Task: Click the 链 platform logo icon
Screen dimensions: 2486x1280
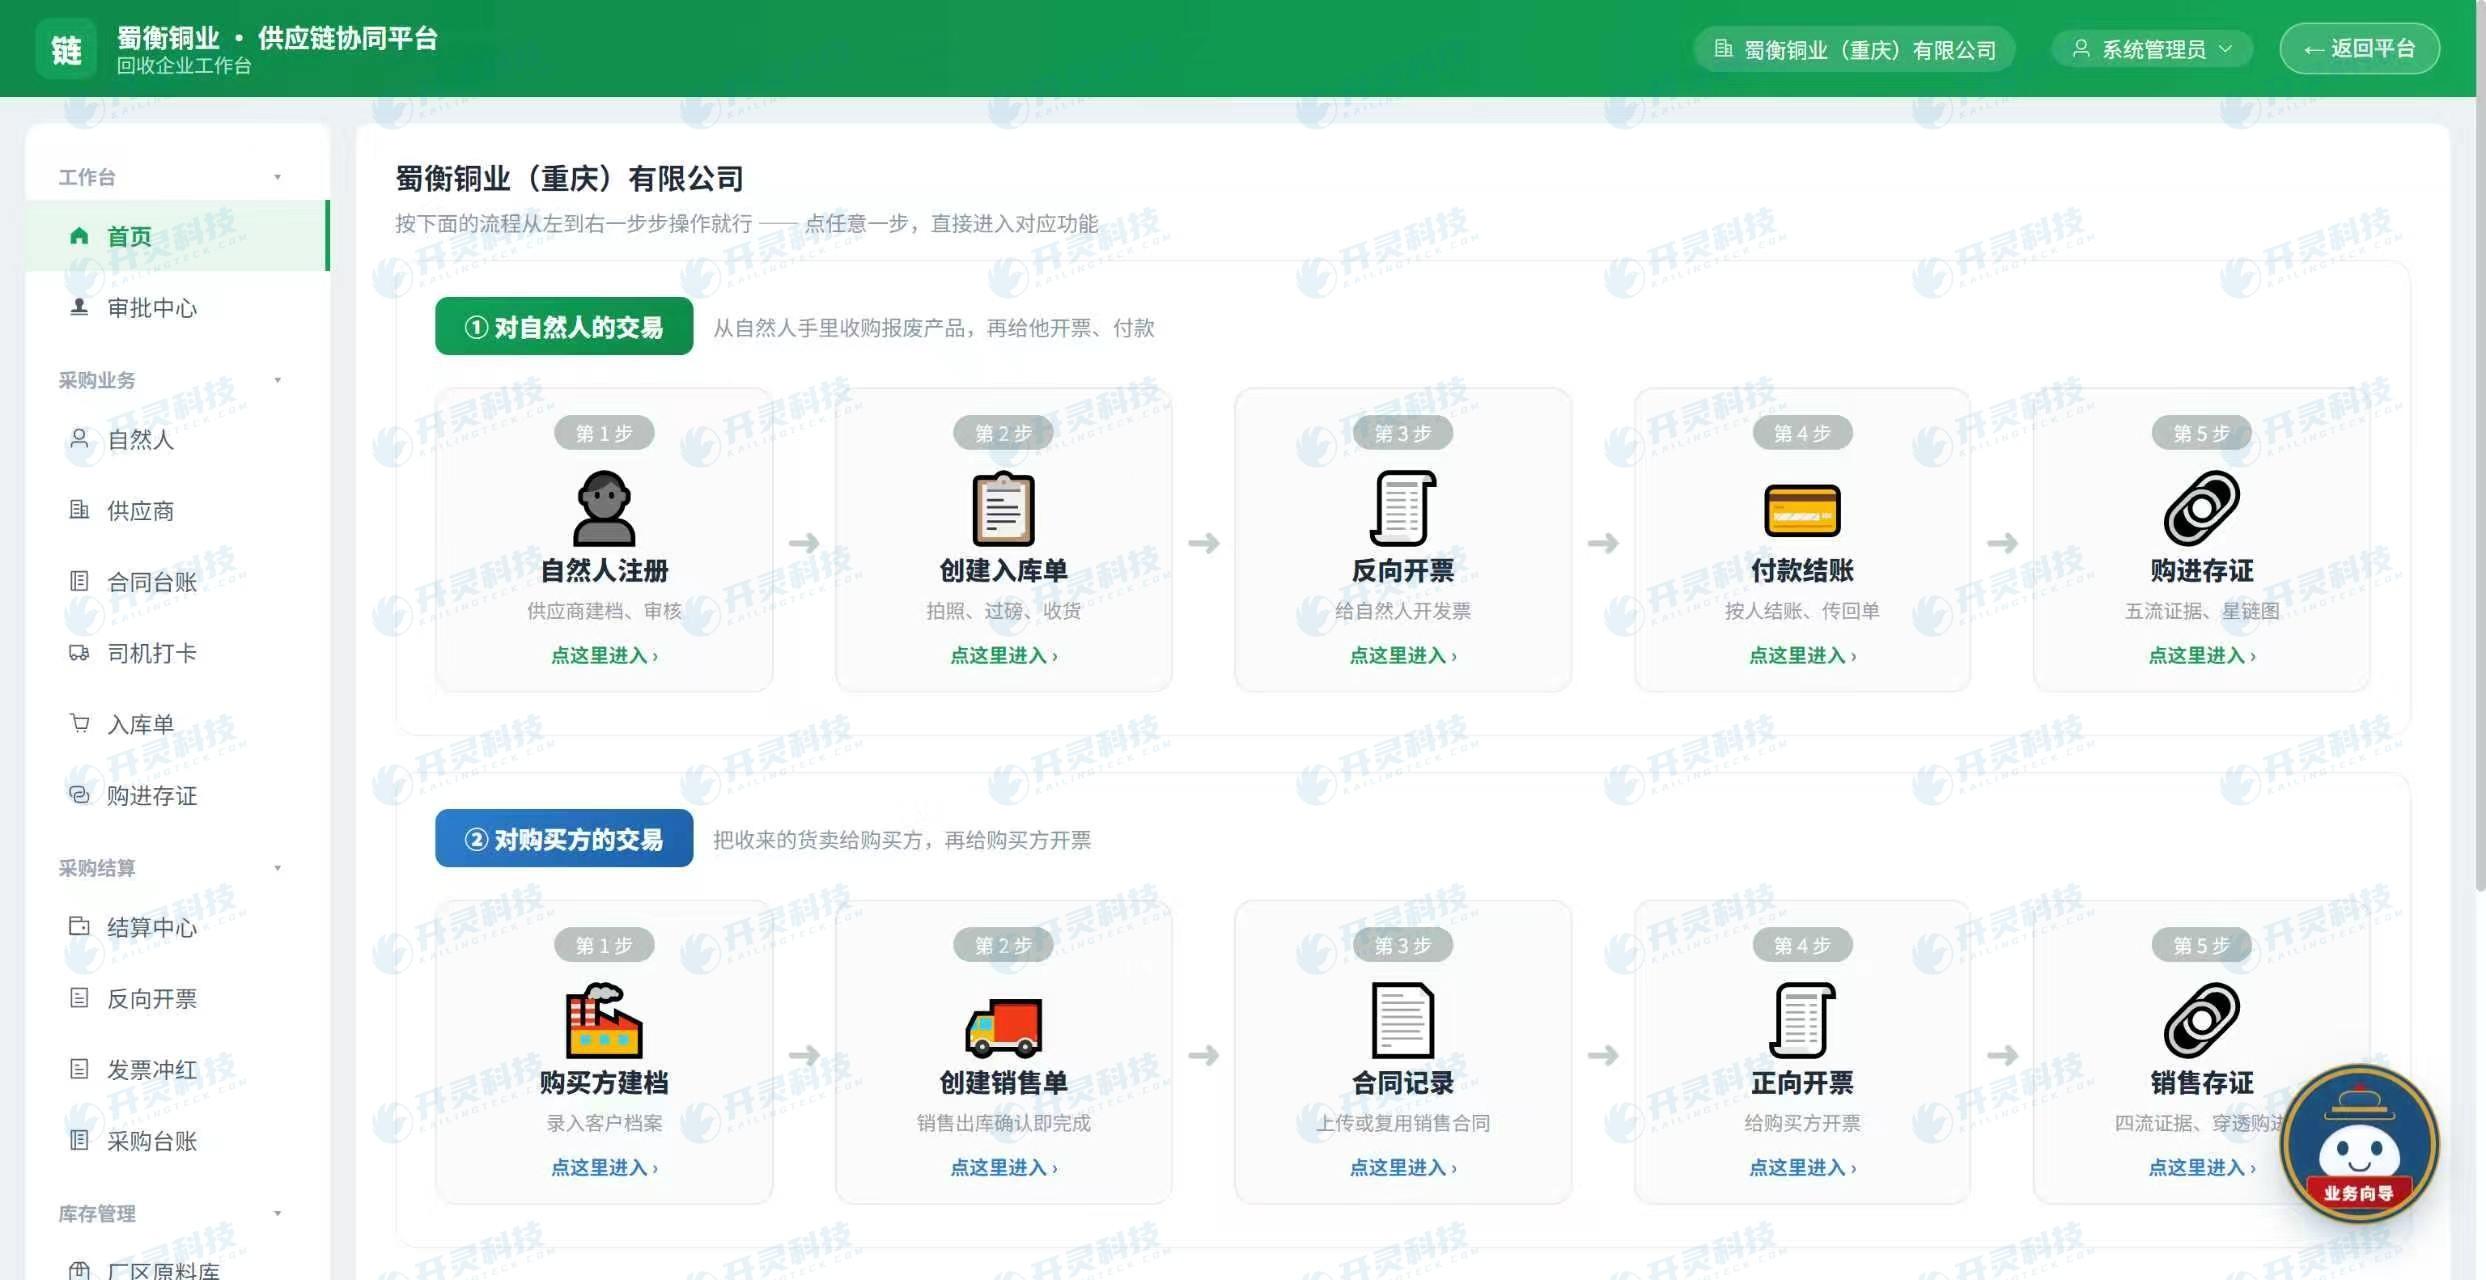Action: (66, 48)
